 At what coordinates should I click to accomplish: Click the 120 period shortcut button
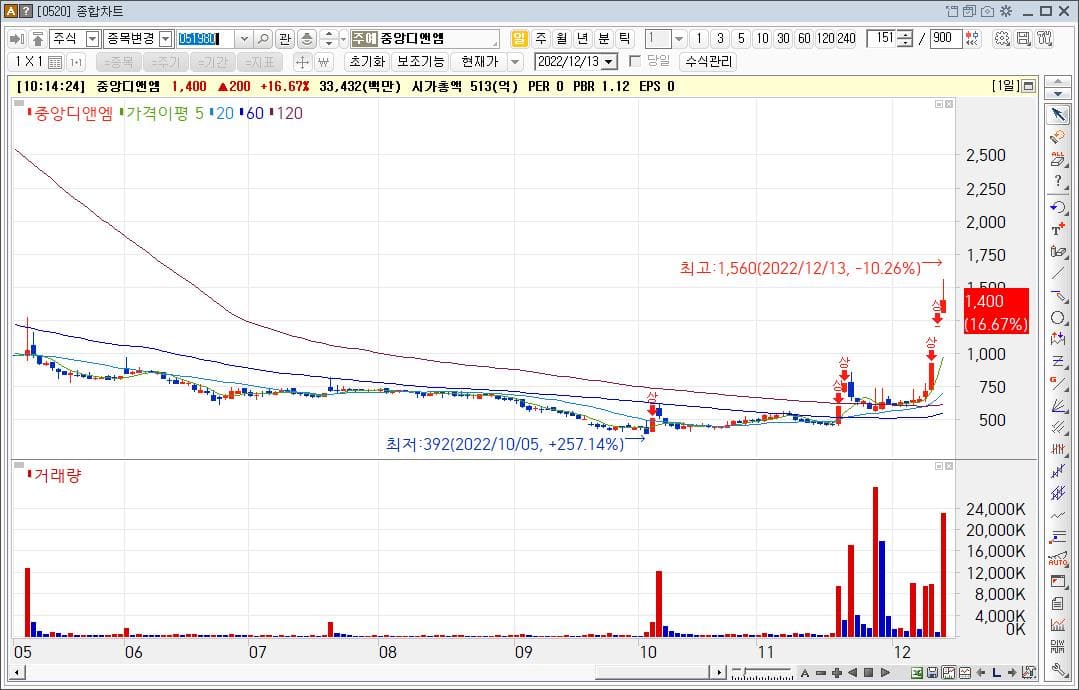click(825, 39)
